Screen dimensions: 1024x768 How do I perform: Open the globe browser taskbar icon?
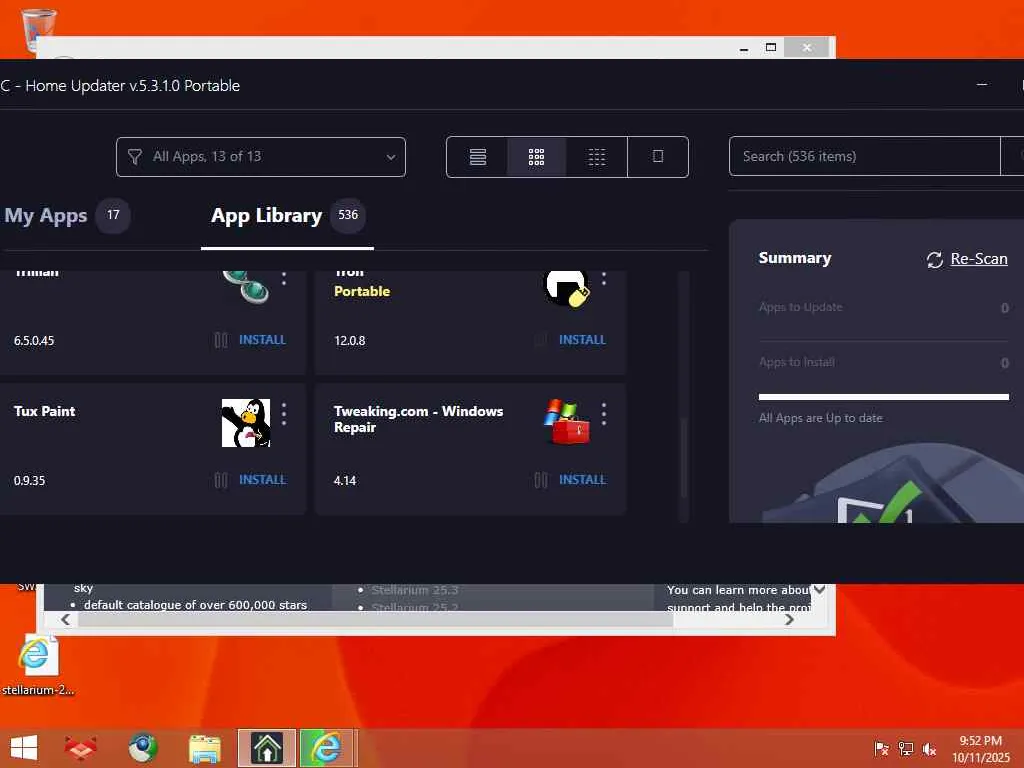click(x=142, y=748)
